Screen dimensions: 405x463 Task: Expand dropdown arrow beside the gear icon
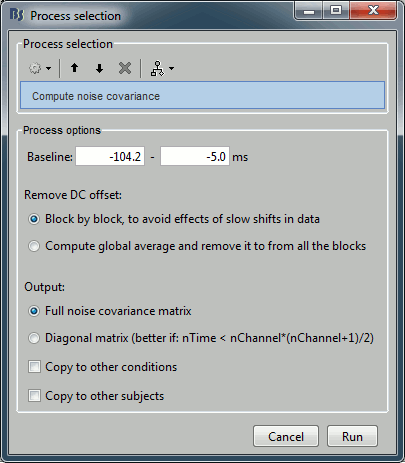point(49,69)
